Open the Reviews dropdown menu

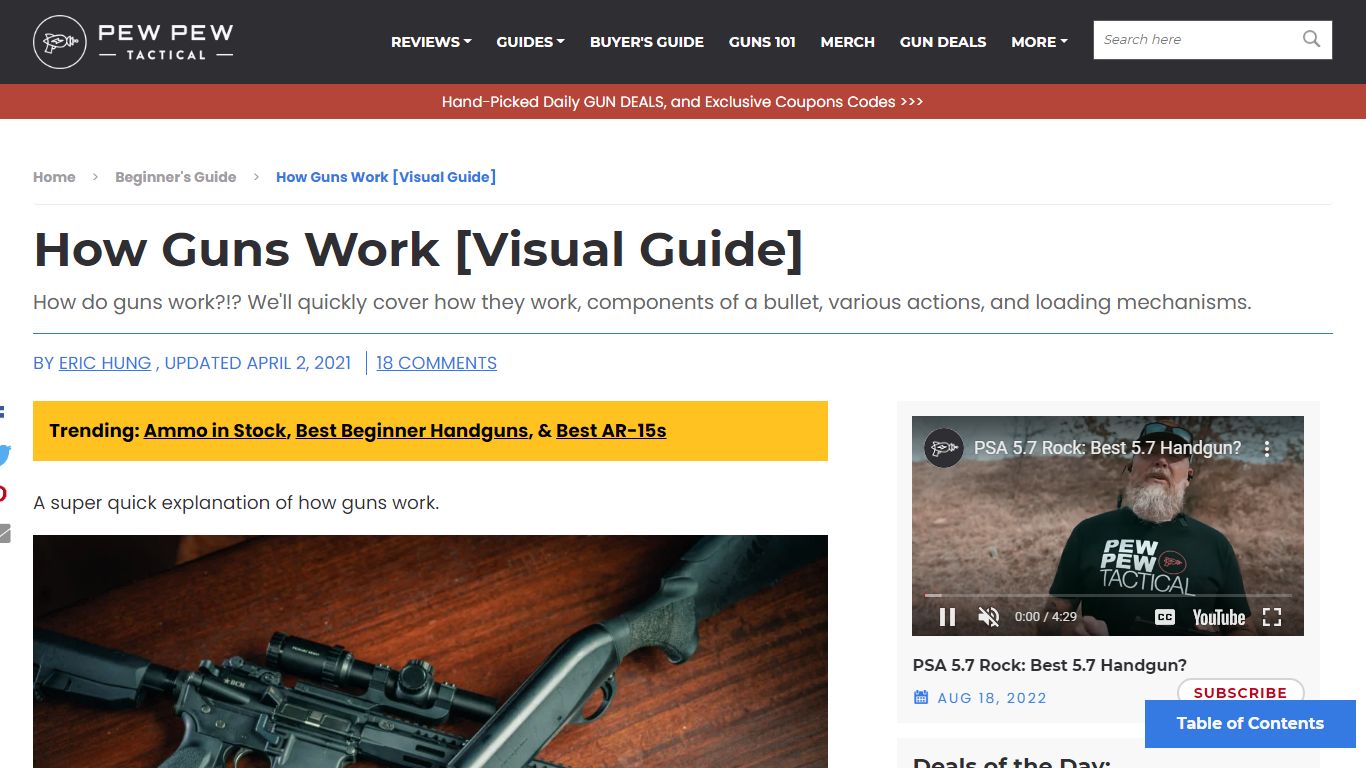431,42
